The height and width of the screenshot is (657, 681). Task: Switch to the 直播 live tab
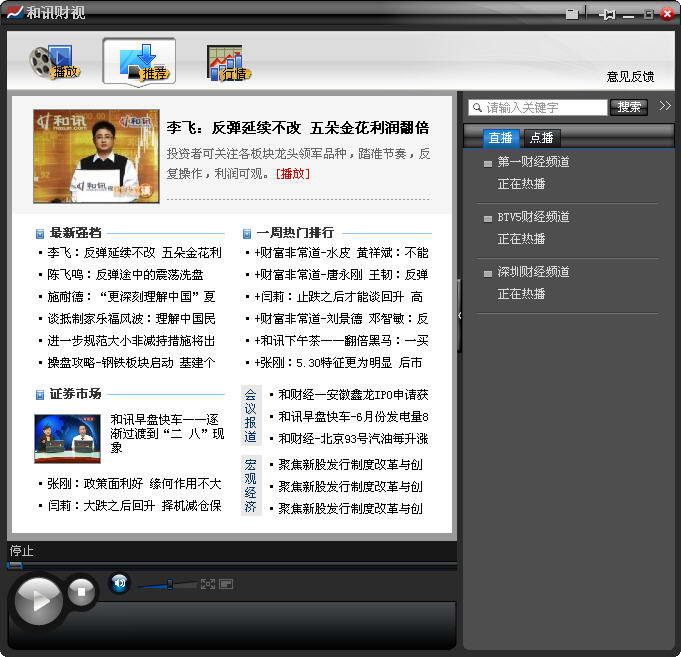point(501,138)
